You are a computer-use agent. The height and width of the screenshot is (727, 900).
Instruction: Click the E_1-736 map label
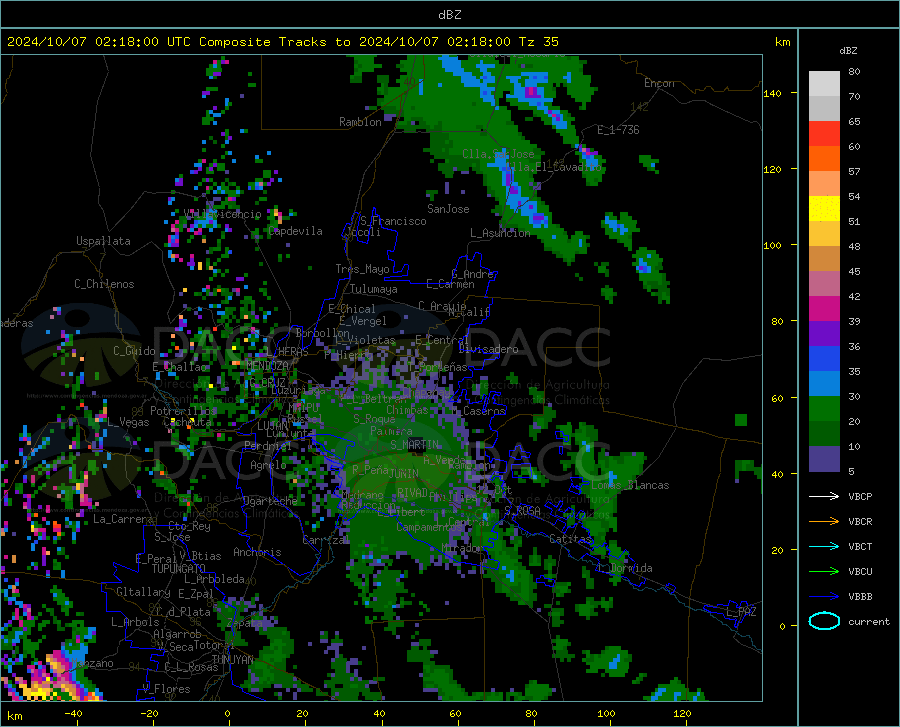coord(618,130)
